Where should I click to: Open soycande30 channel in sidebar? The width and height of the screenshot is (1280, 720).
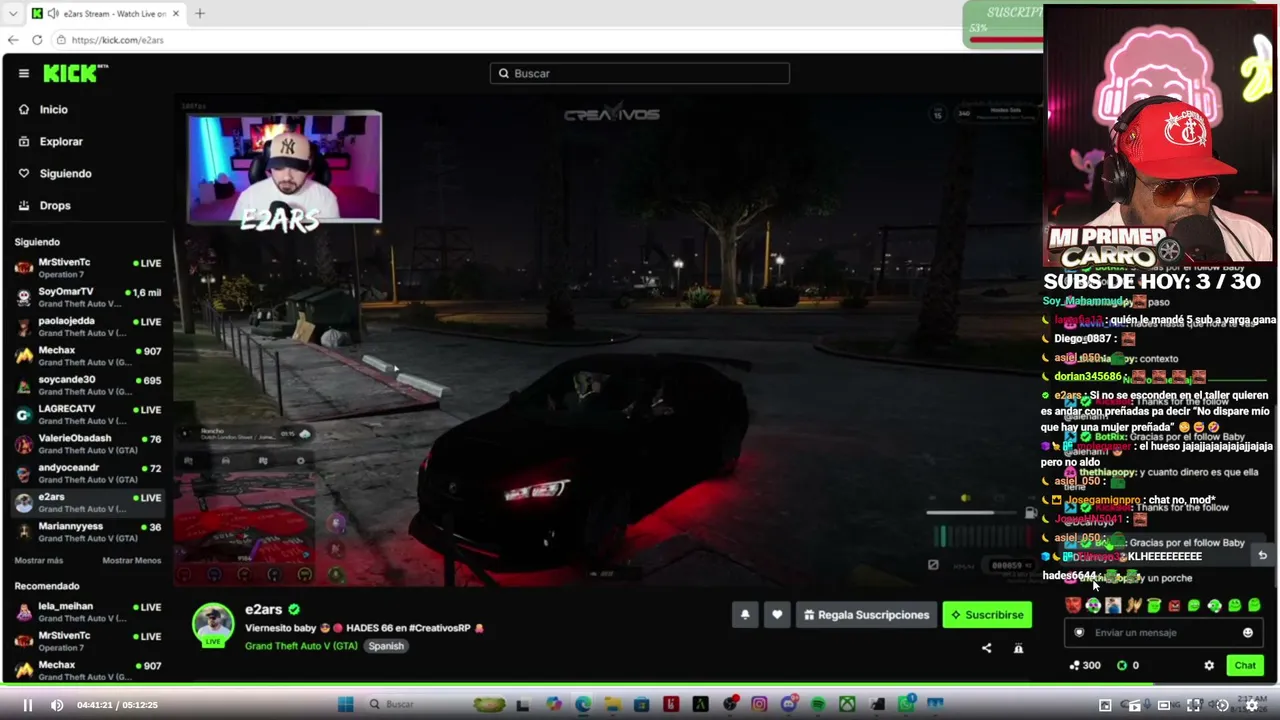click(x=88, y=385)
